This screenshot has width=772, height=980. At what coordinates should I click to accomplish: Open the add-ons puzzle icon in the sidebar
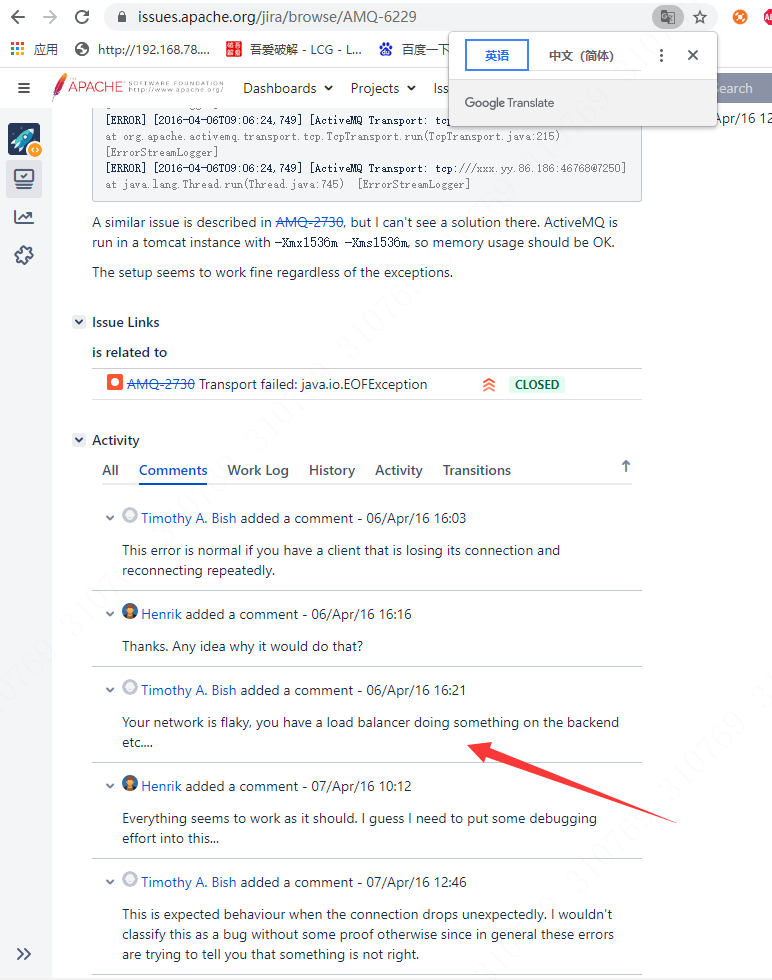point(24,255)
